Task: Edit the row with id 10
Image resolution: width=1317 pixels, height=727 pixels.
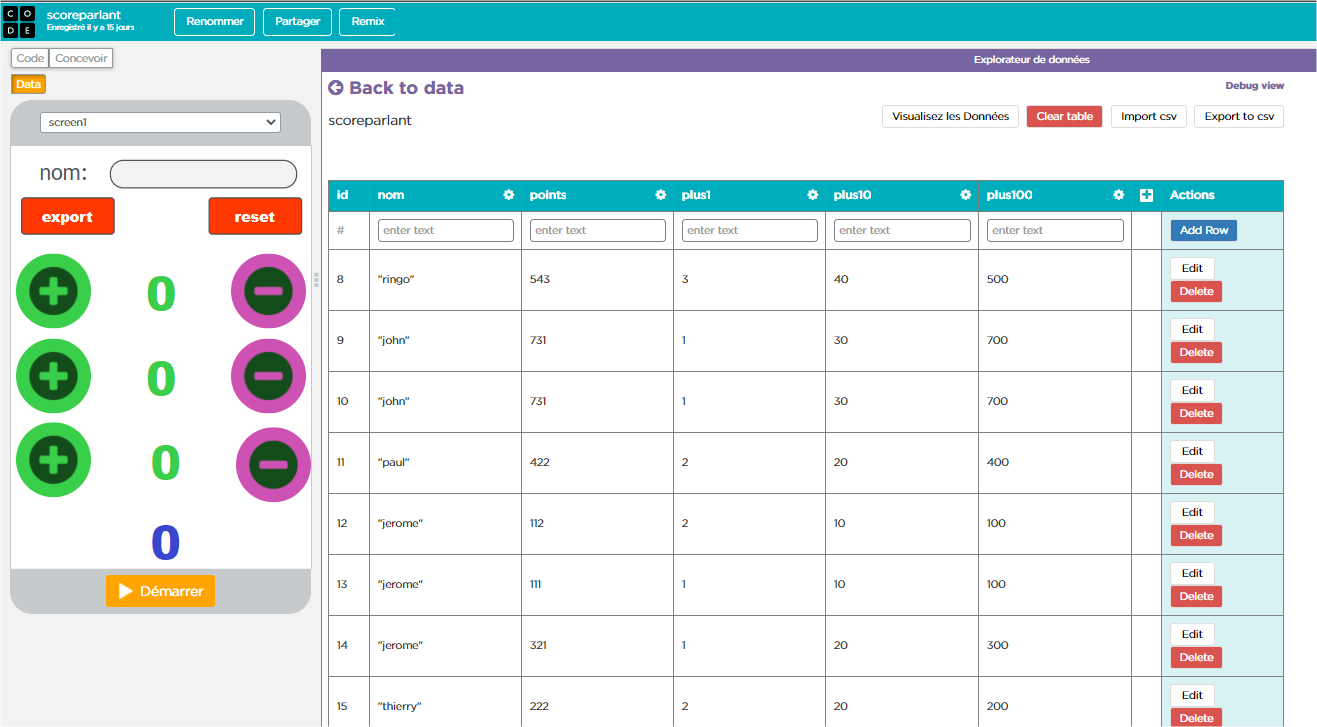Action: click(x=1192, y=390)
